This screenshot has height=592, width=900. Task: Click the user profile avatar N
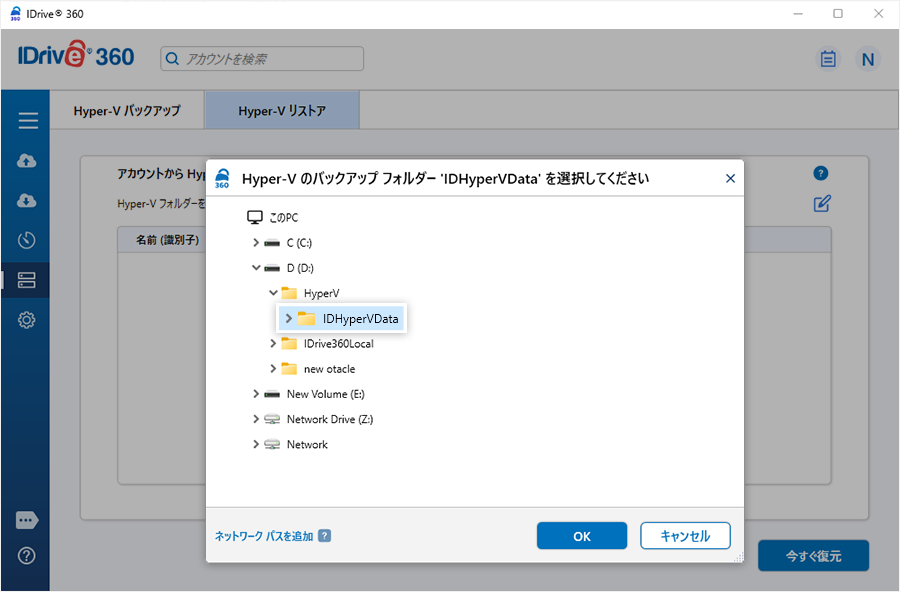(868, 59)
